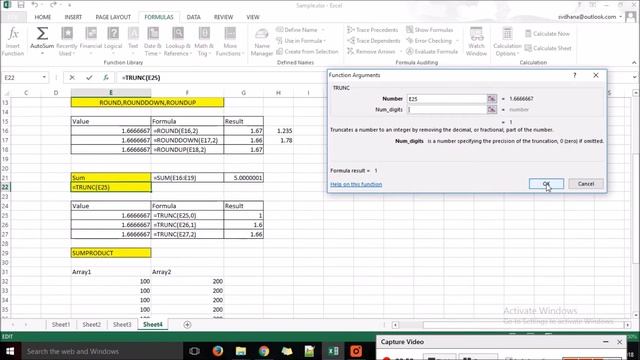Open Chrome from taskbar
The height and width of the screenshot is (360, 640).
coord(264,351)
